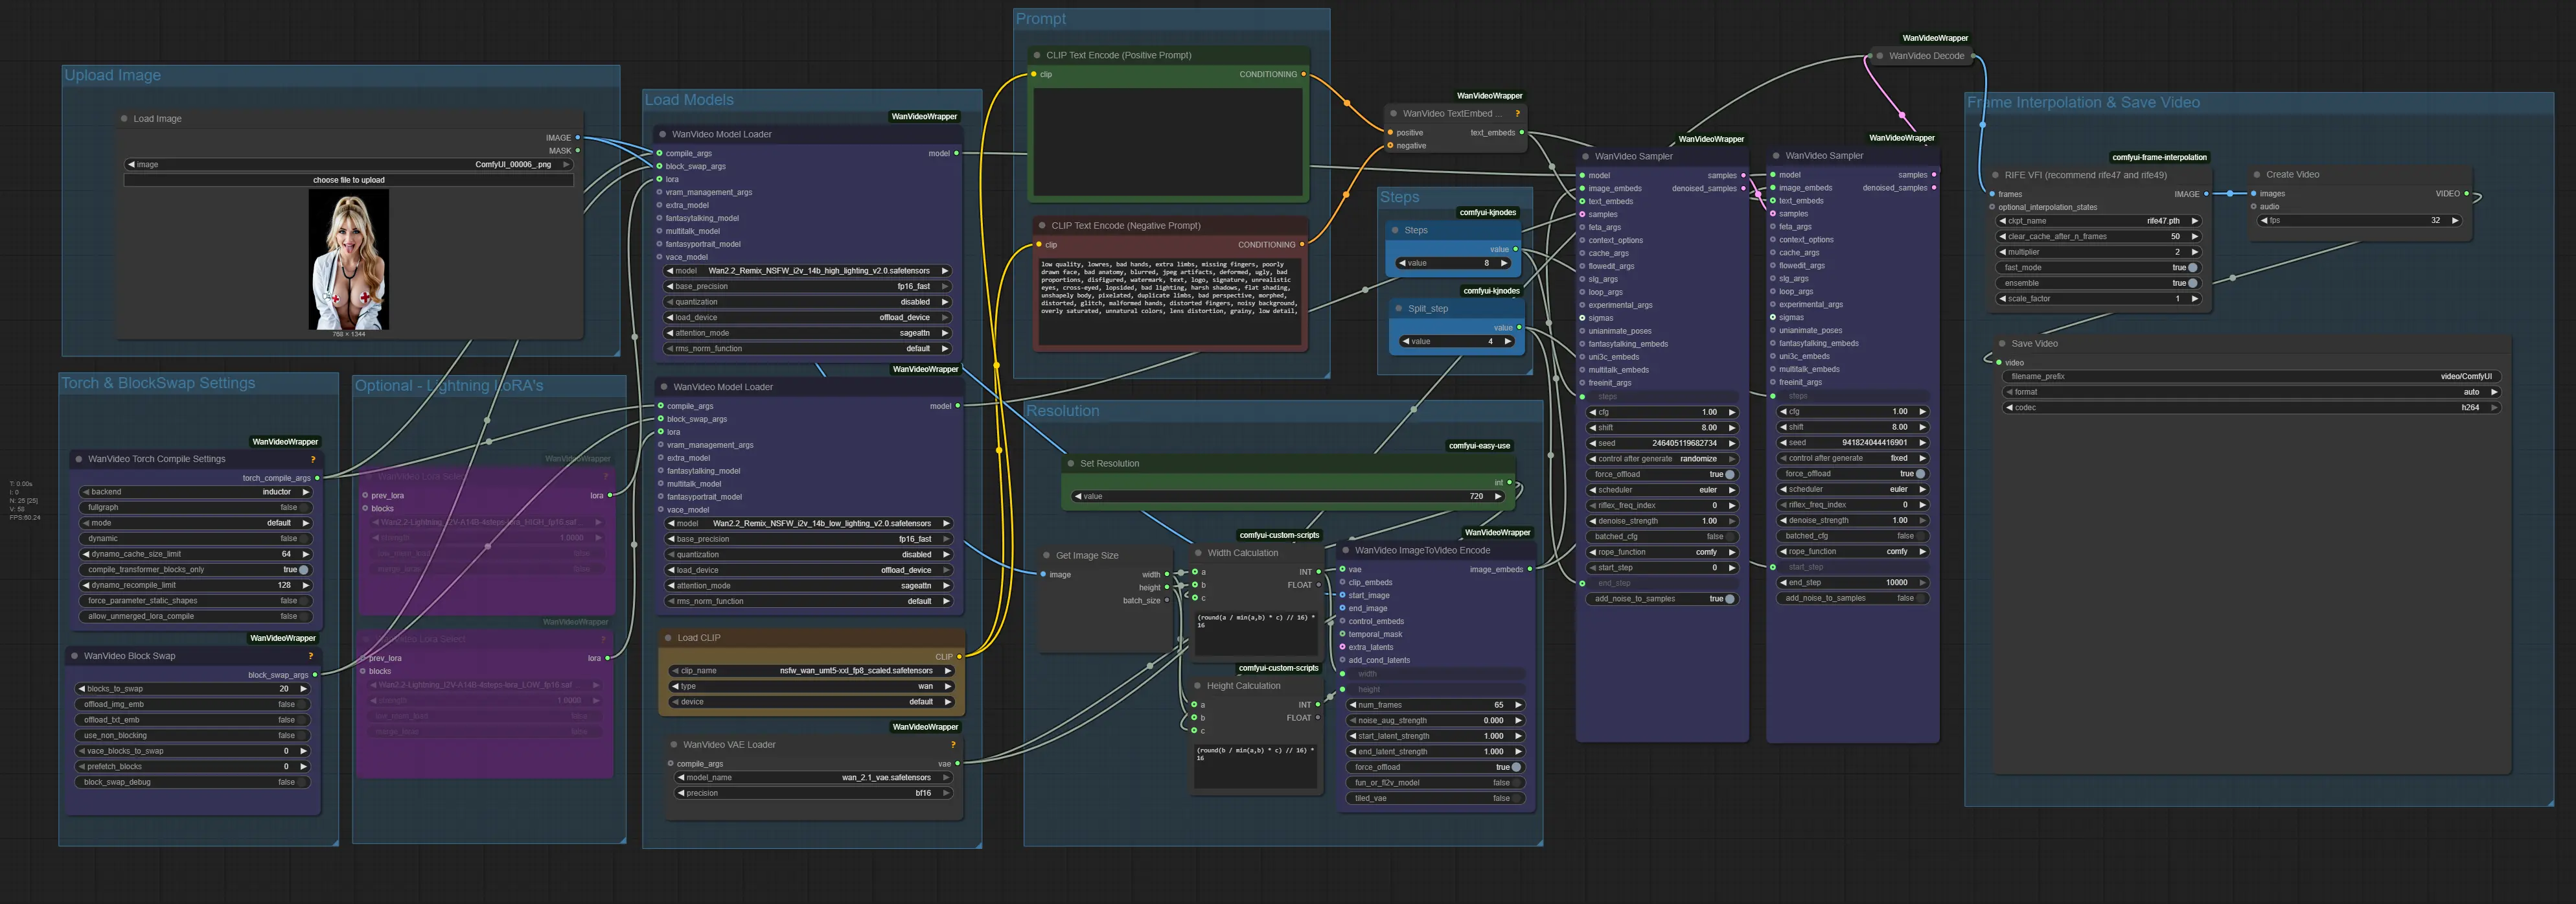2576x904 pixels.
Task: Increase Create Video fps with right arrow
Action: [x=2454, y=221]
